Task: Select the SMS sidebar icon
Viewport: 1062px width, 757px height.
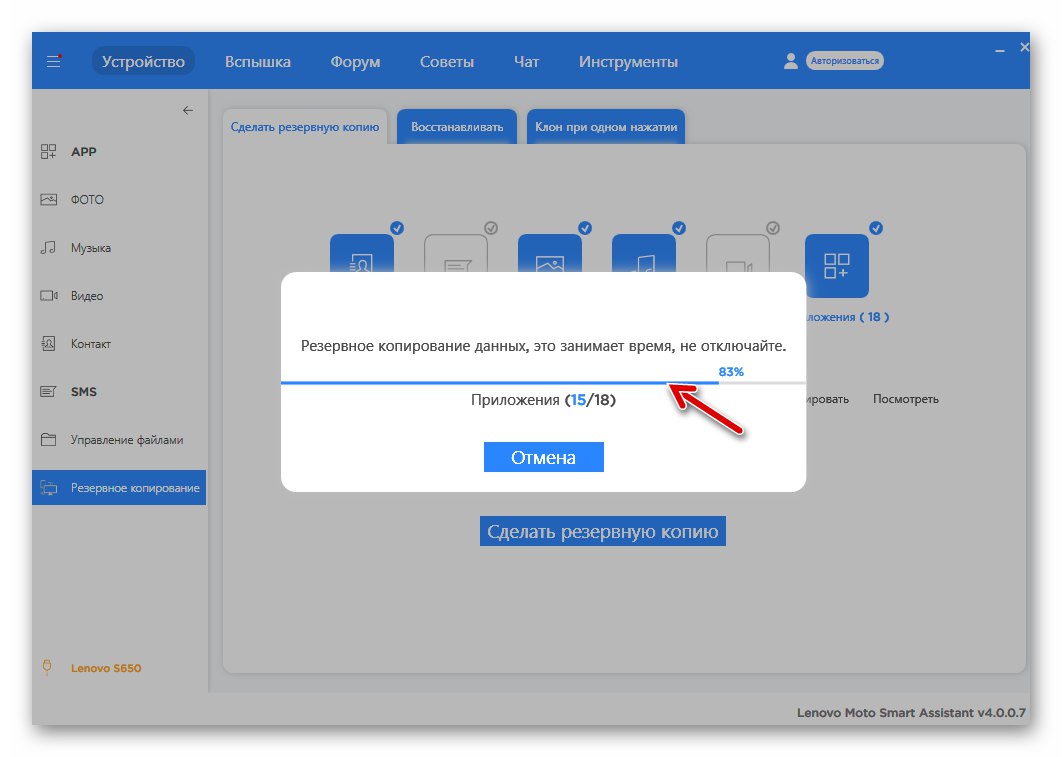Action: tap(49, 391)
